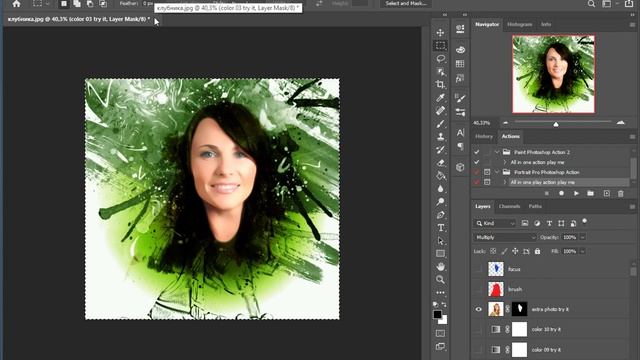Toggle red checkmark for Portrait Pro Photoshop Action

[477, 172]
